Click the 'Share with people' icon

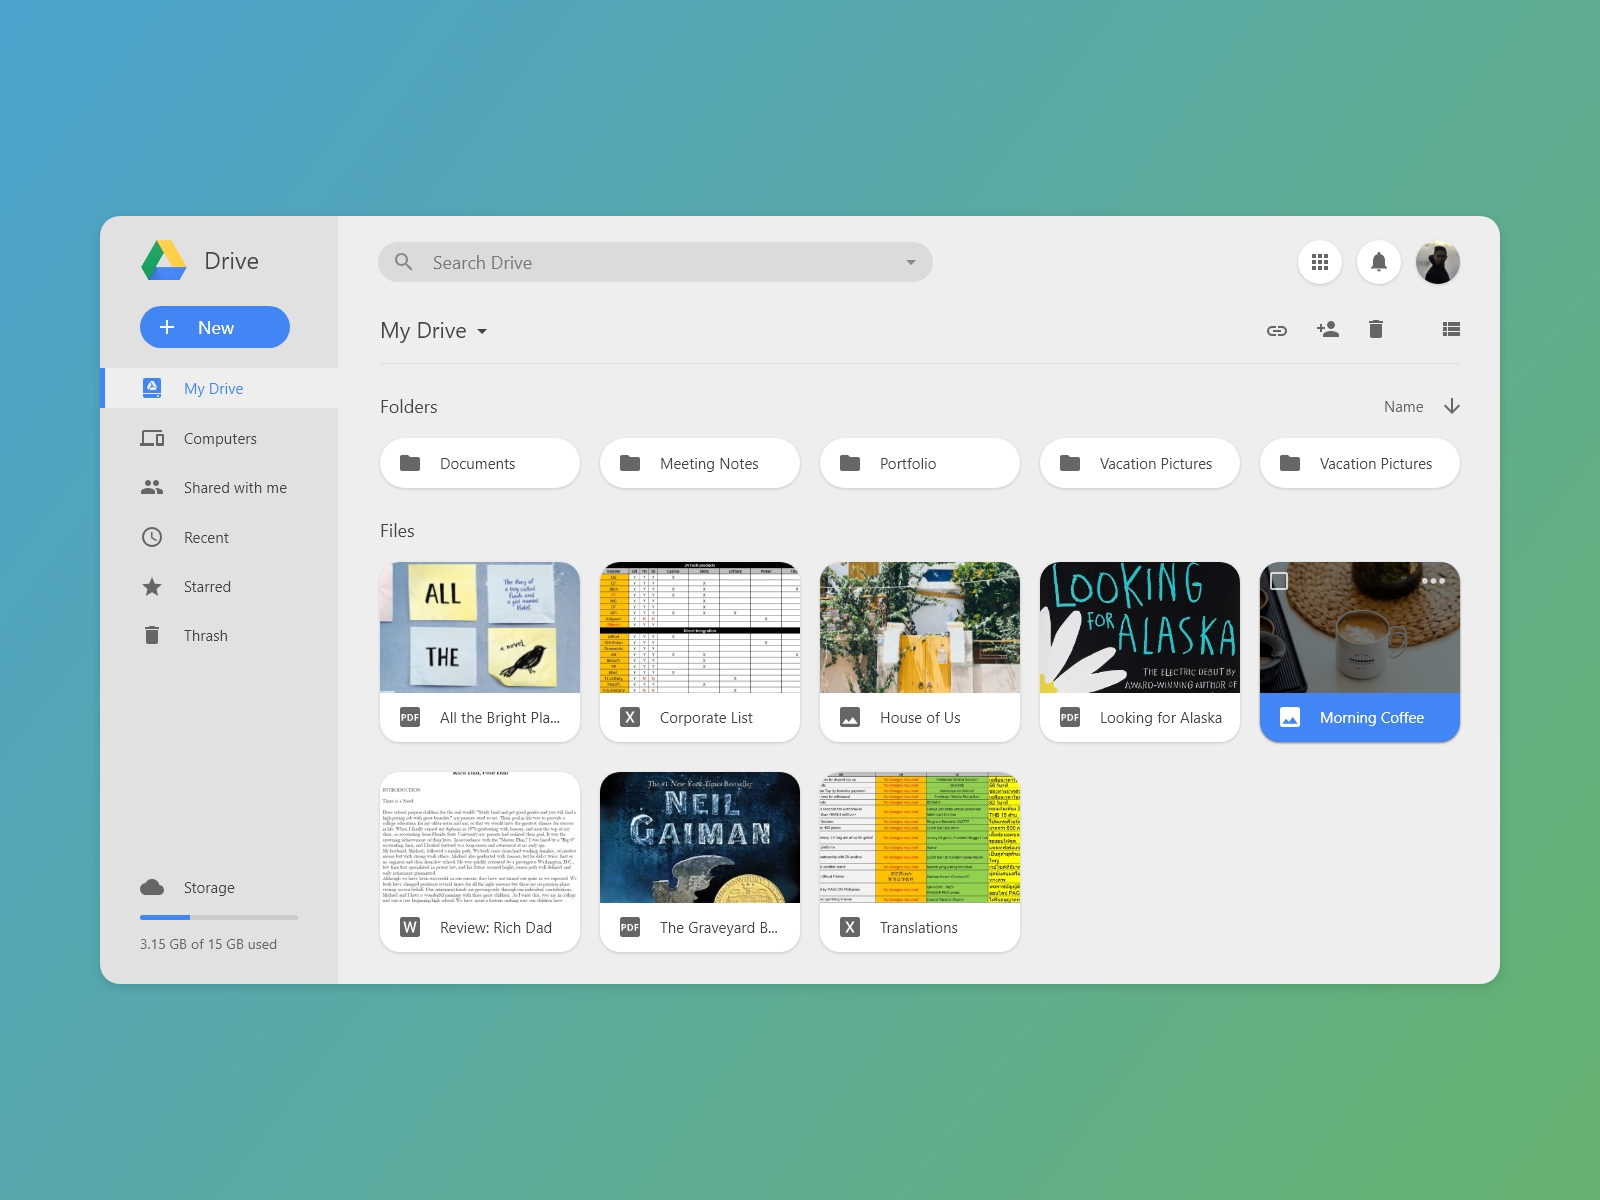tap(1328, 329)
